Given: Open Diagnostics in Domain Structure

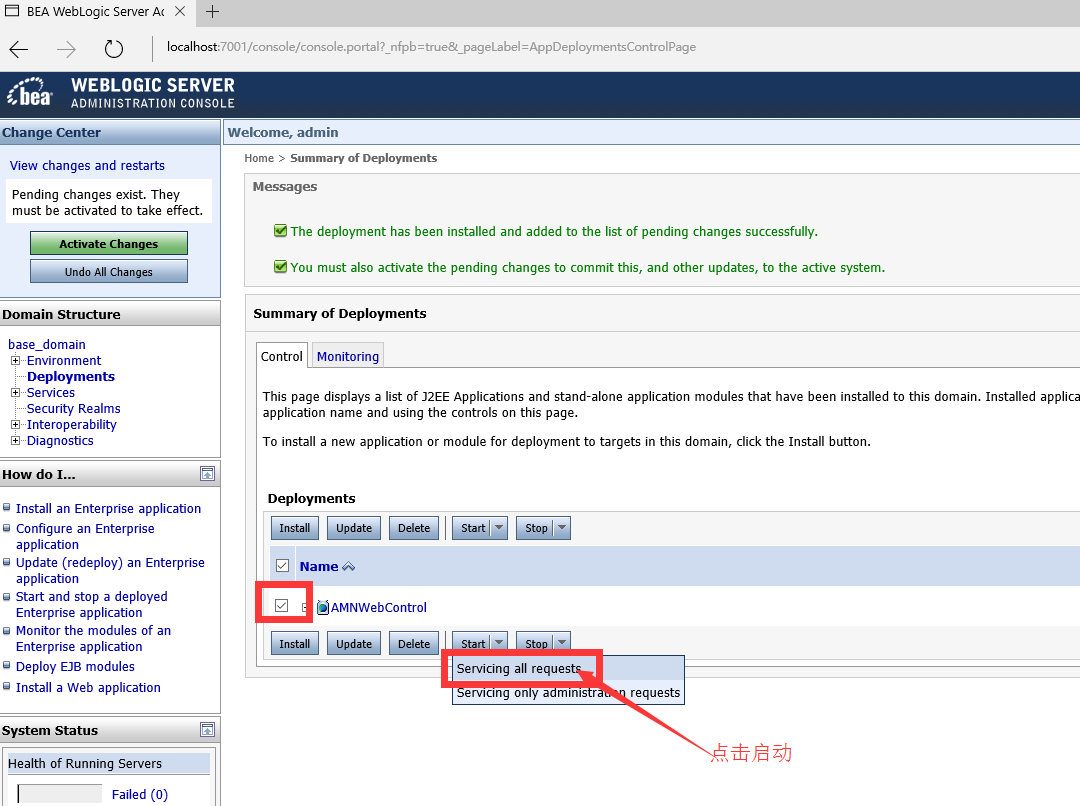Looking at the screenshot, I should coord(60,440).
